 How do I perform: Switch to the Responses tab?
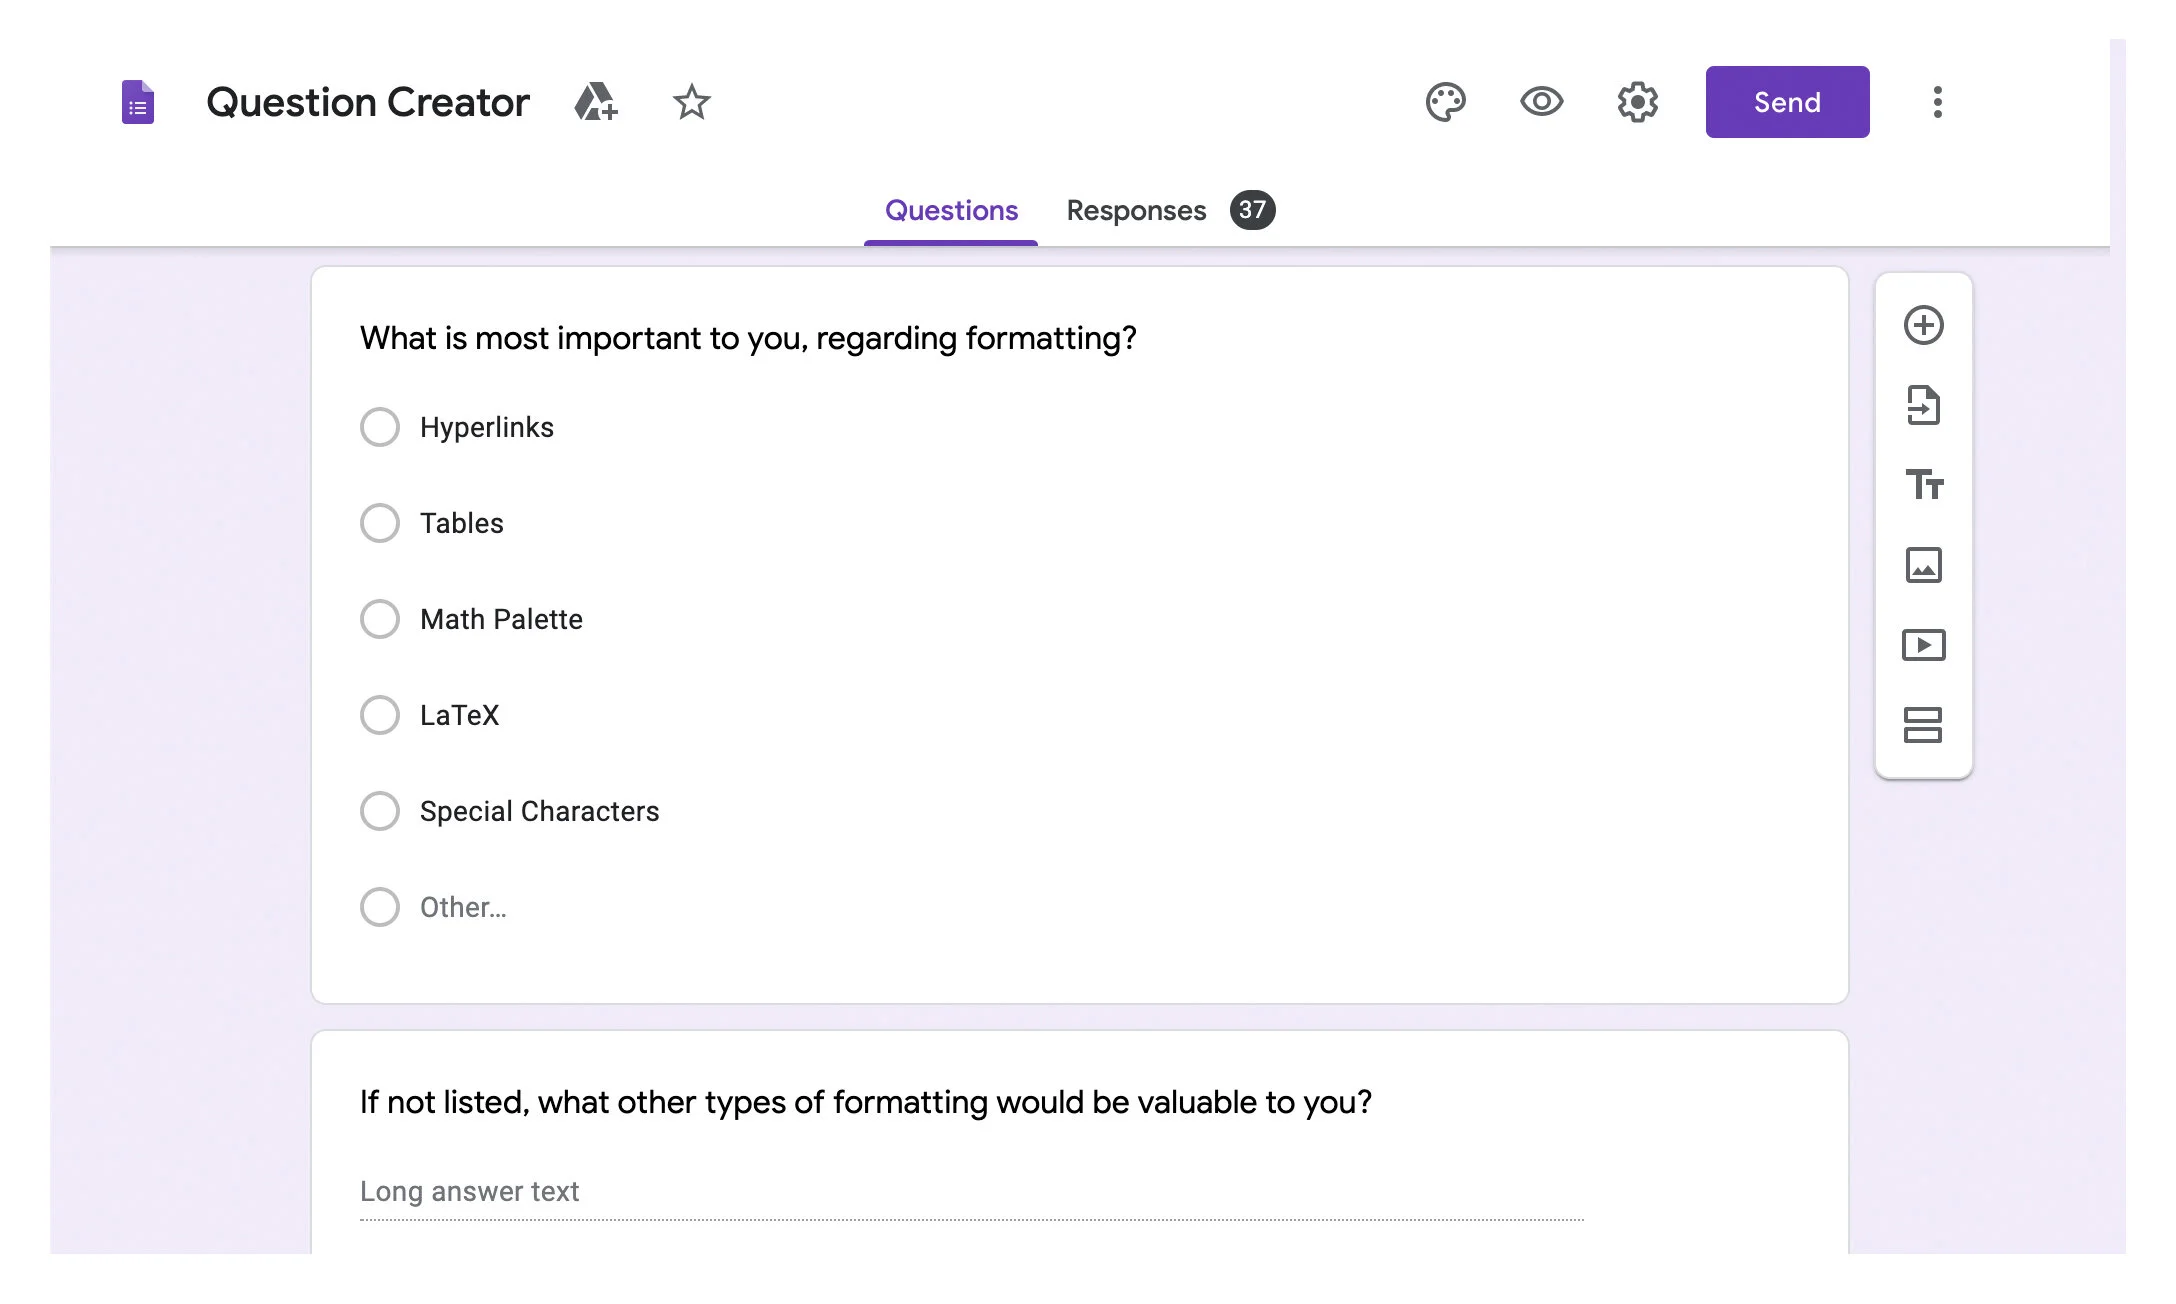(1136, 210)
